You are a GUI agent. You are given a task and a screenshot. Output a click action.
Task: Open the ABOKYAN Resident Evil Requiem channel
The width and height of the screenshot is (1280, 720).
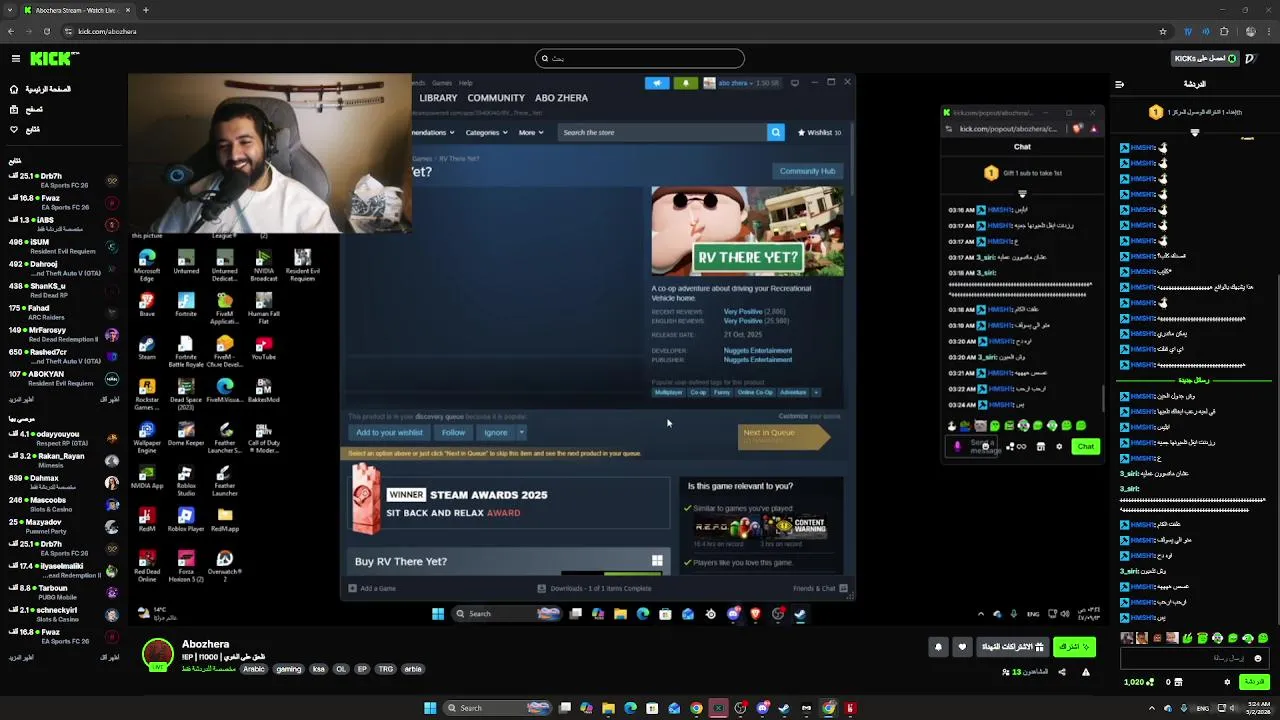64,378
